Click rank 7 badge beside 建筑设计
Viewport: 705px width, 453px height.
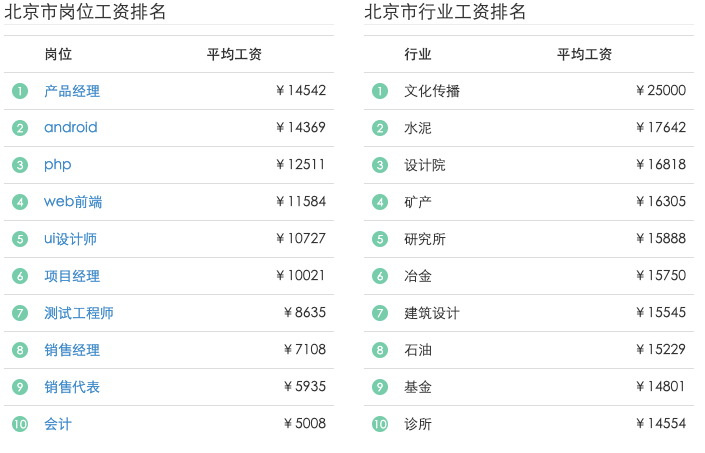380,313
